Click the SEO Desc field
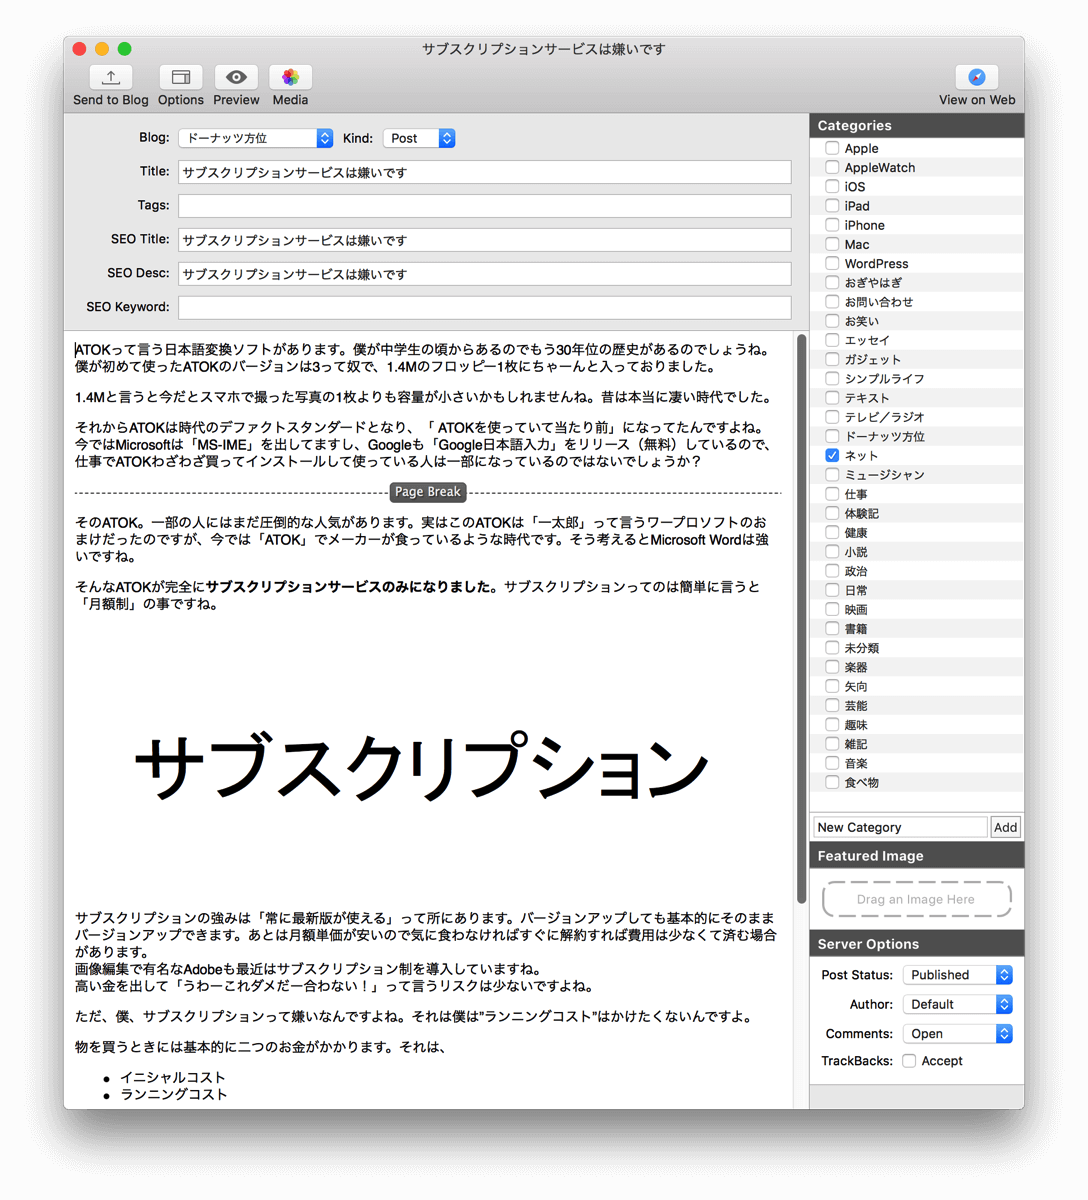 (x=485, y=274)
